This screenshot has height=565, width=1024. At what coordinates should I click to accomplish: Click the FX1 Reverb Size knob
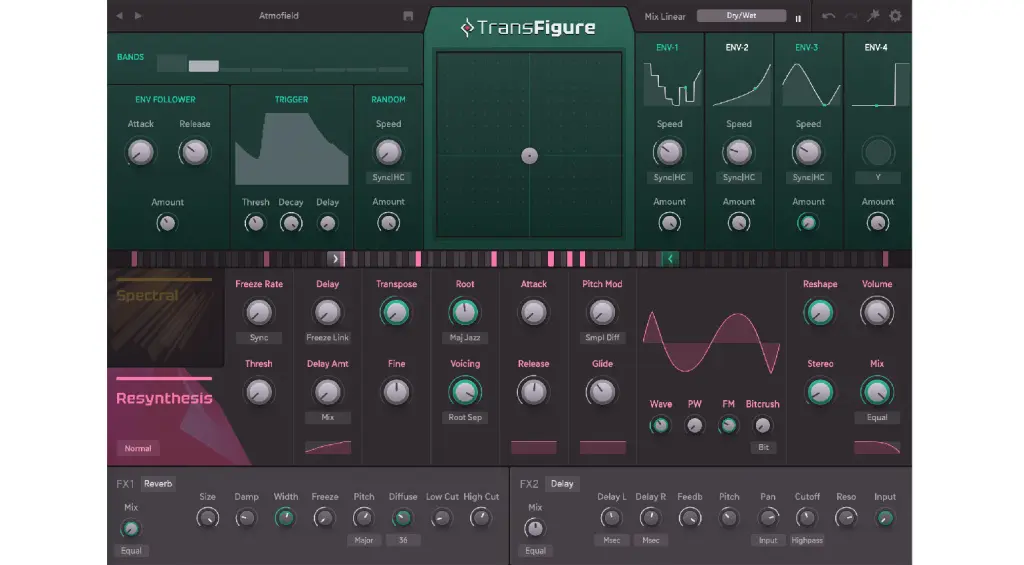point(208,519)
